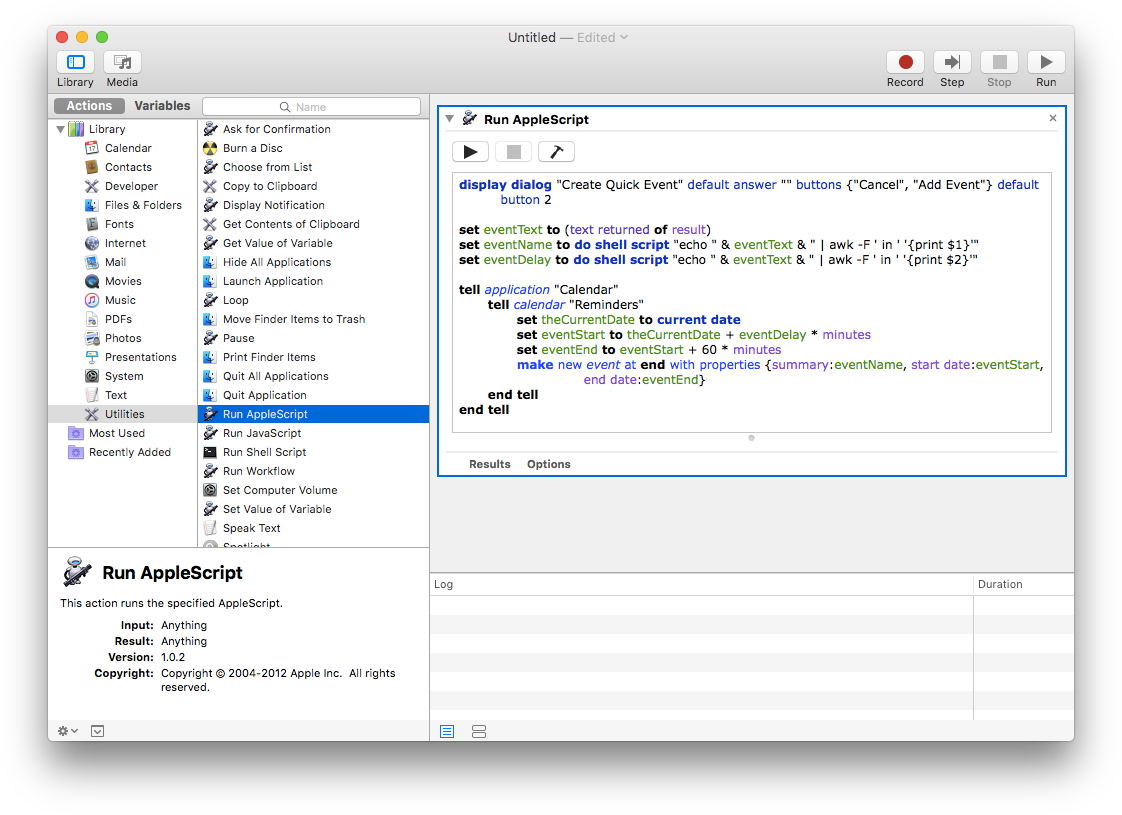Select Calendar category in Library
This screenshot has height=815, width=1122.
(x=128, y=148)
